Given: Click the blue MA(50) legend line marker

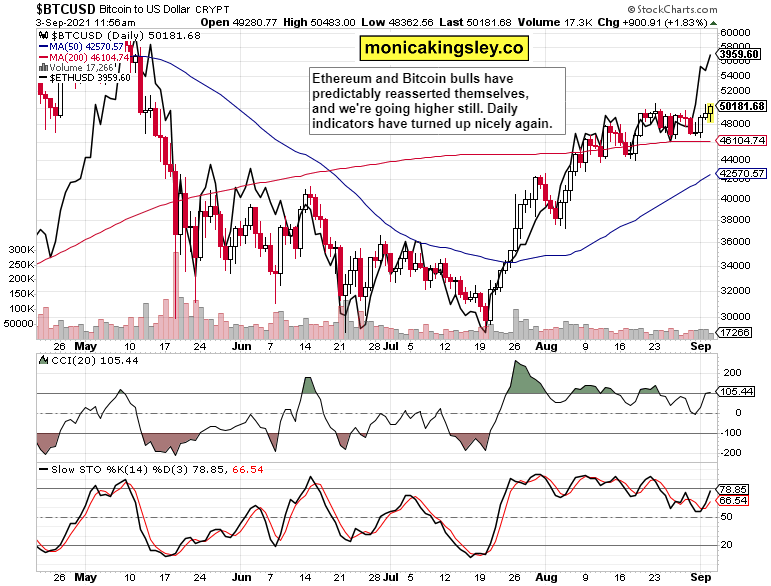Looking at the screenshot, I should [44, 46].
